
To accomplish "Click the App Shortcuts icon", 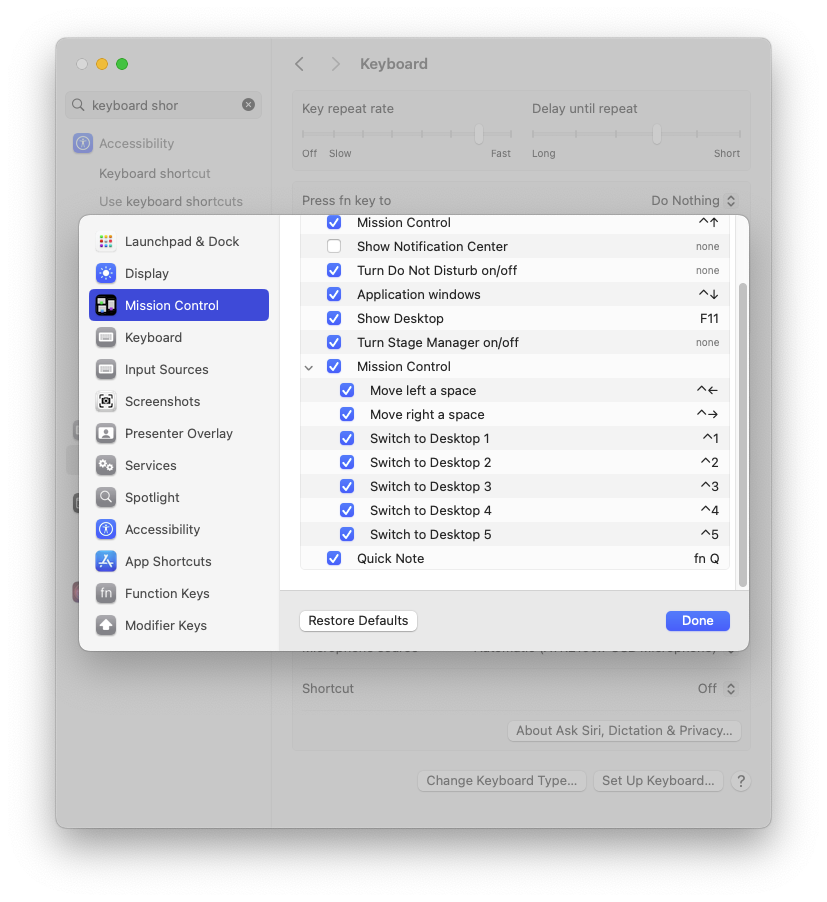I will (x=106, y=561).
